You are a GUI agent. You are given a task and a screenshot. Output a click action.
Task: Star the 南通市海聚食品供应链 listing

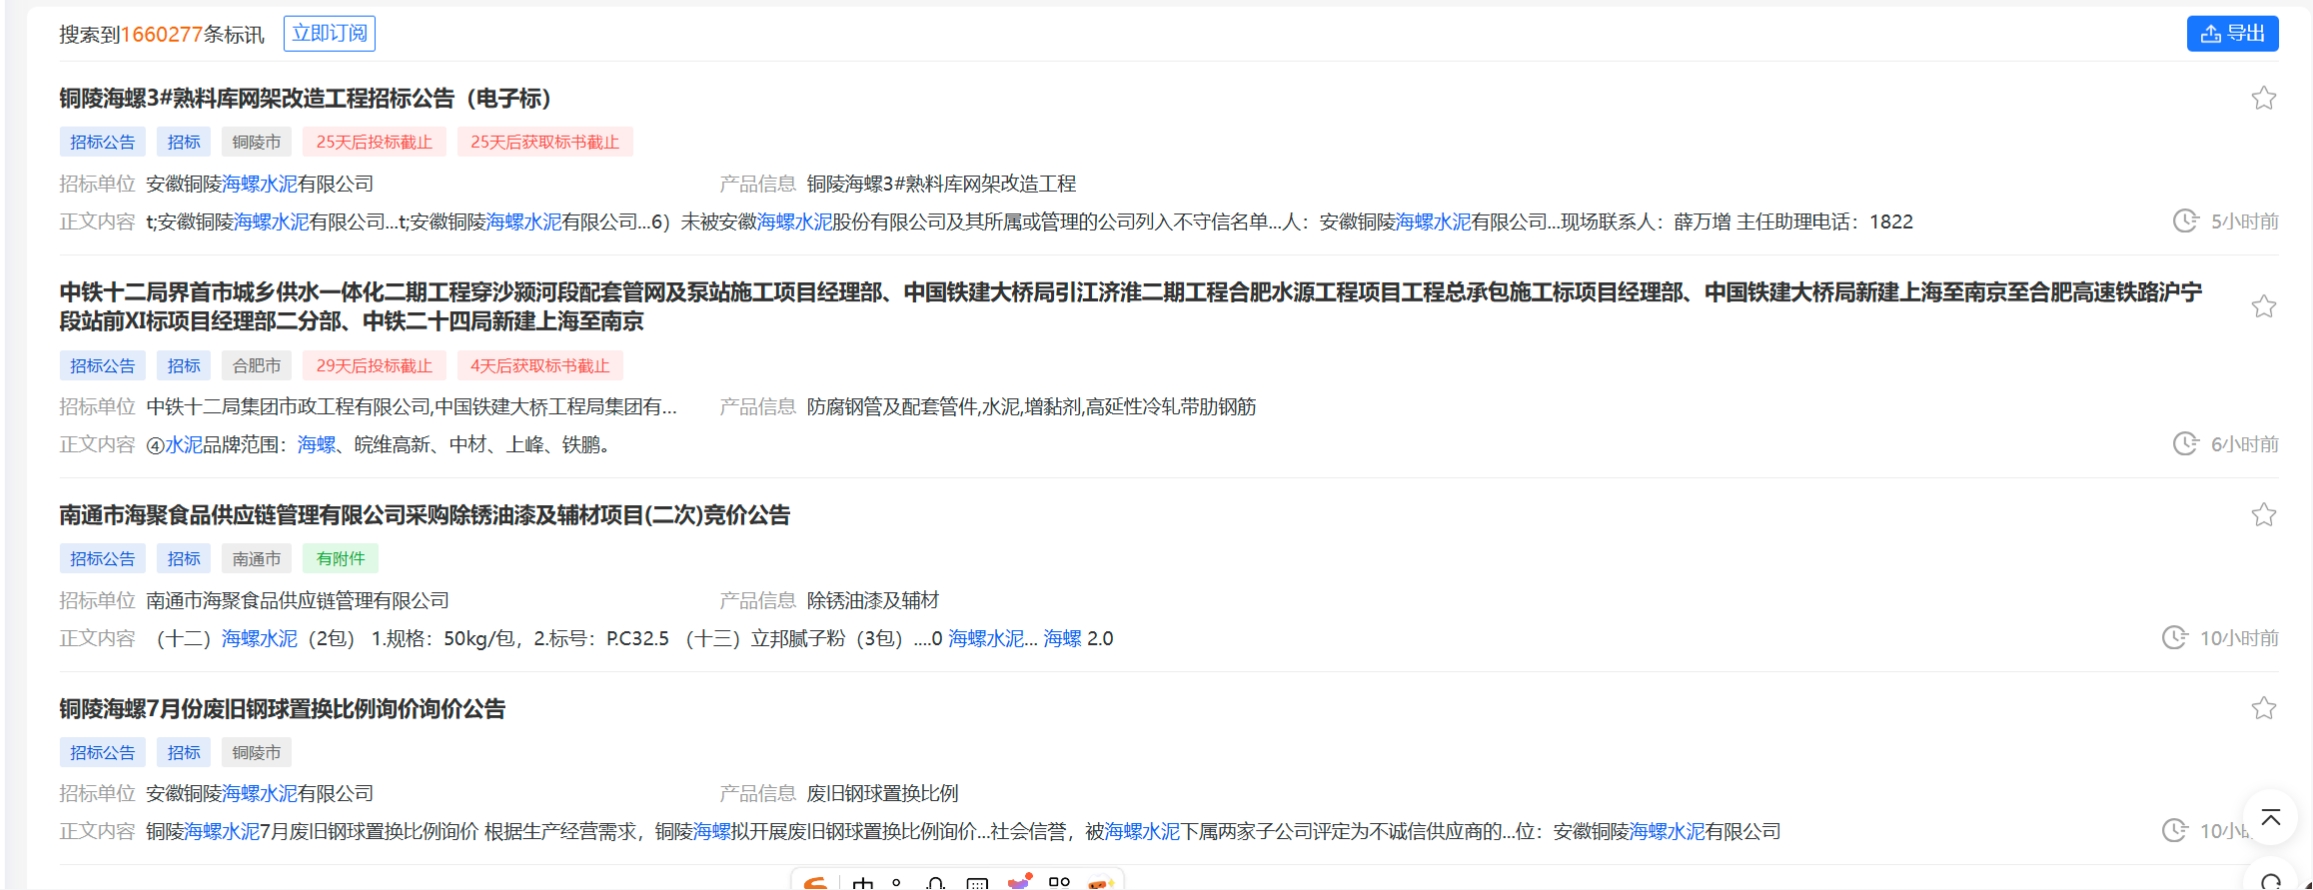click(x=2264, y=515)
